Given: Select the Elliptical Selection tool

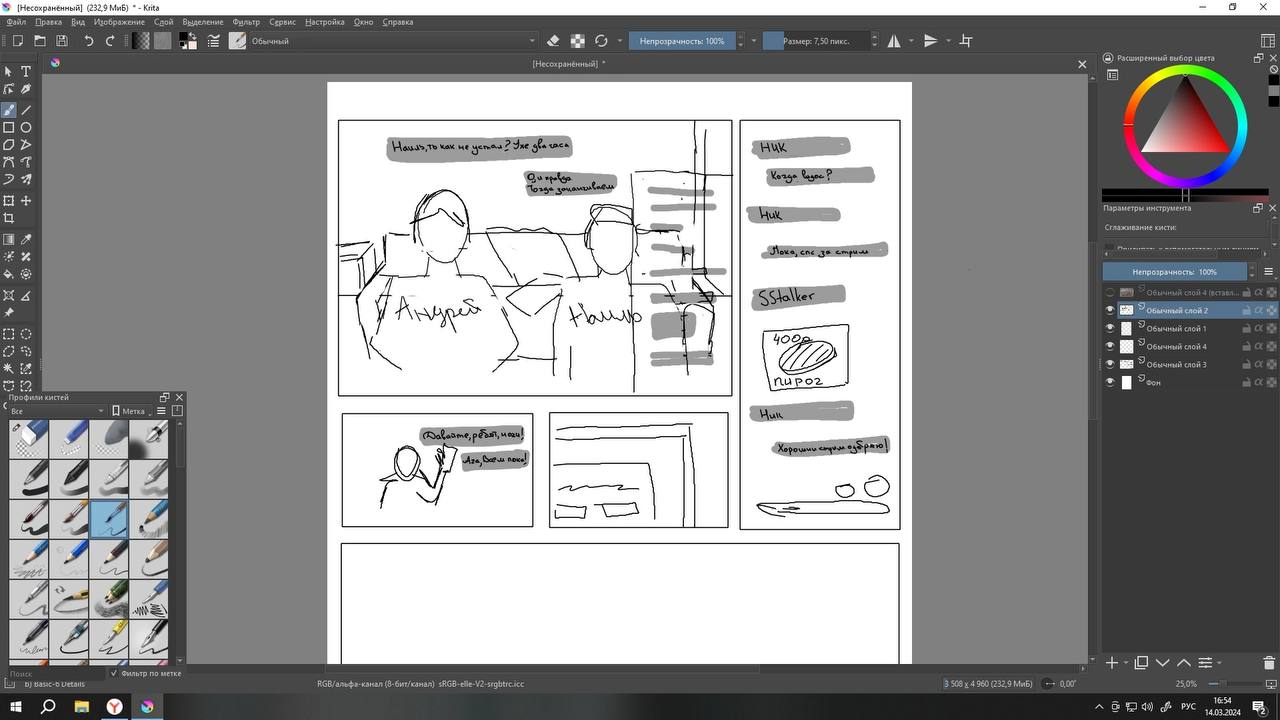Looking at the screenshot, I should pyautogui.click(x=26, y=334).
